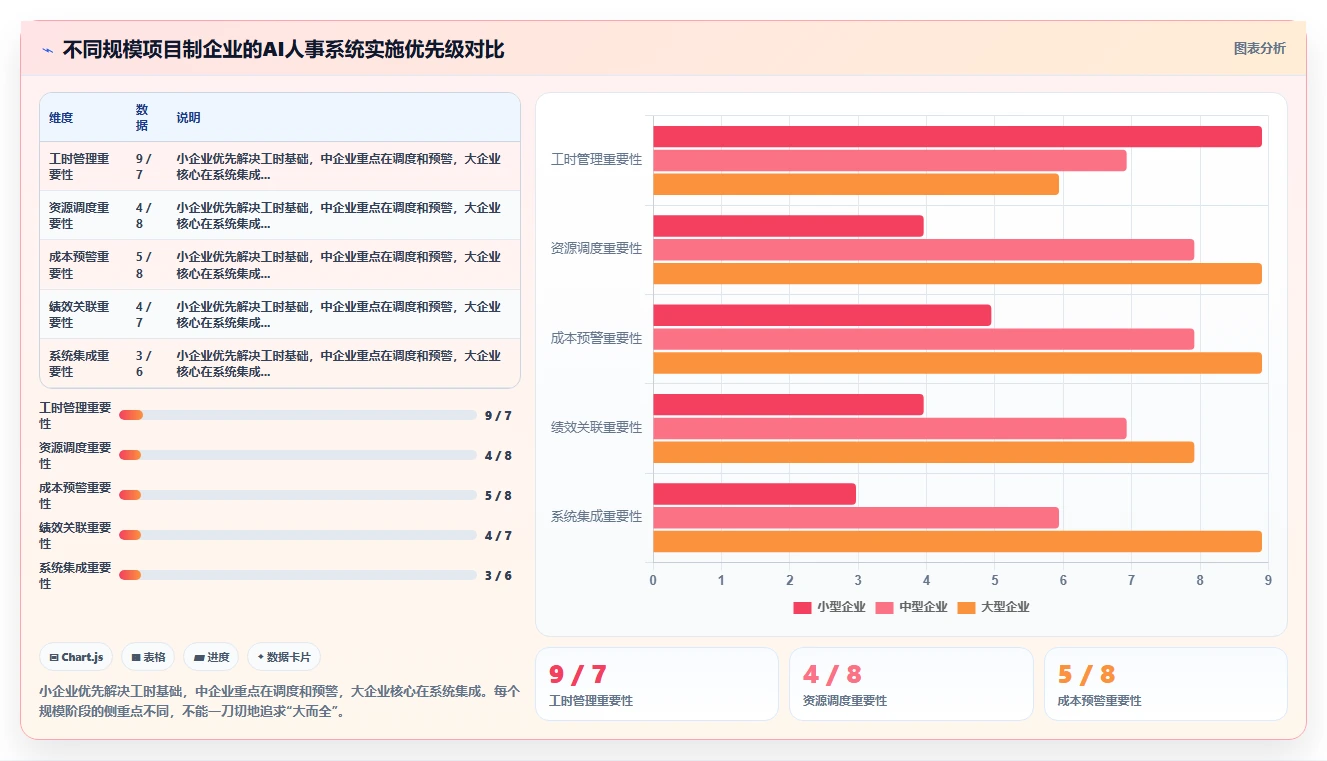Click 小型企业 bar for 资源调度重要性
Image resolution: width=1327 pixels, height=761 pixels.
point(788,226)
